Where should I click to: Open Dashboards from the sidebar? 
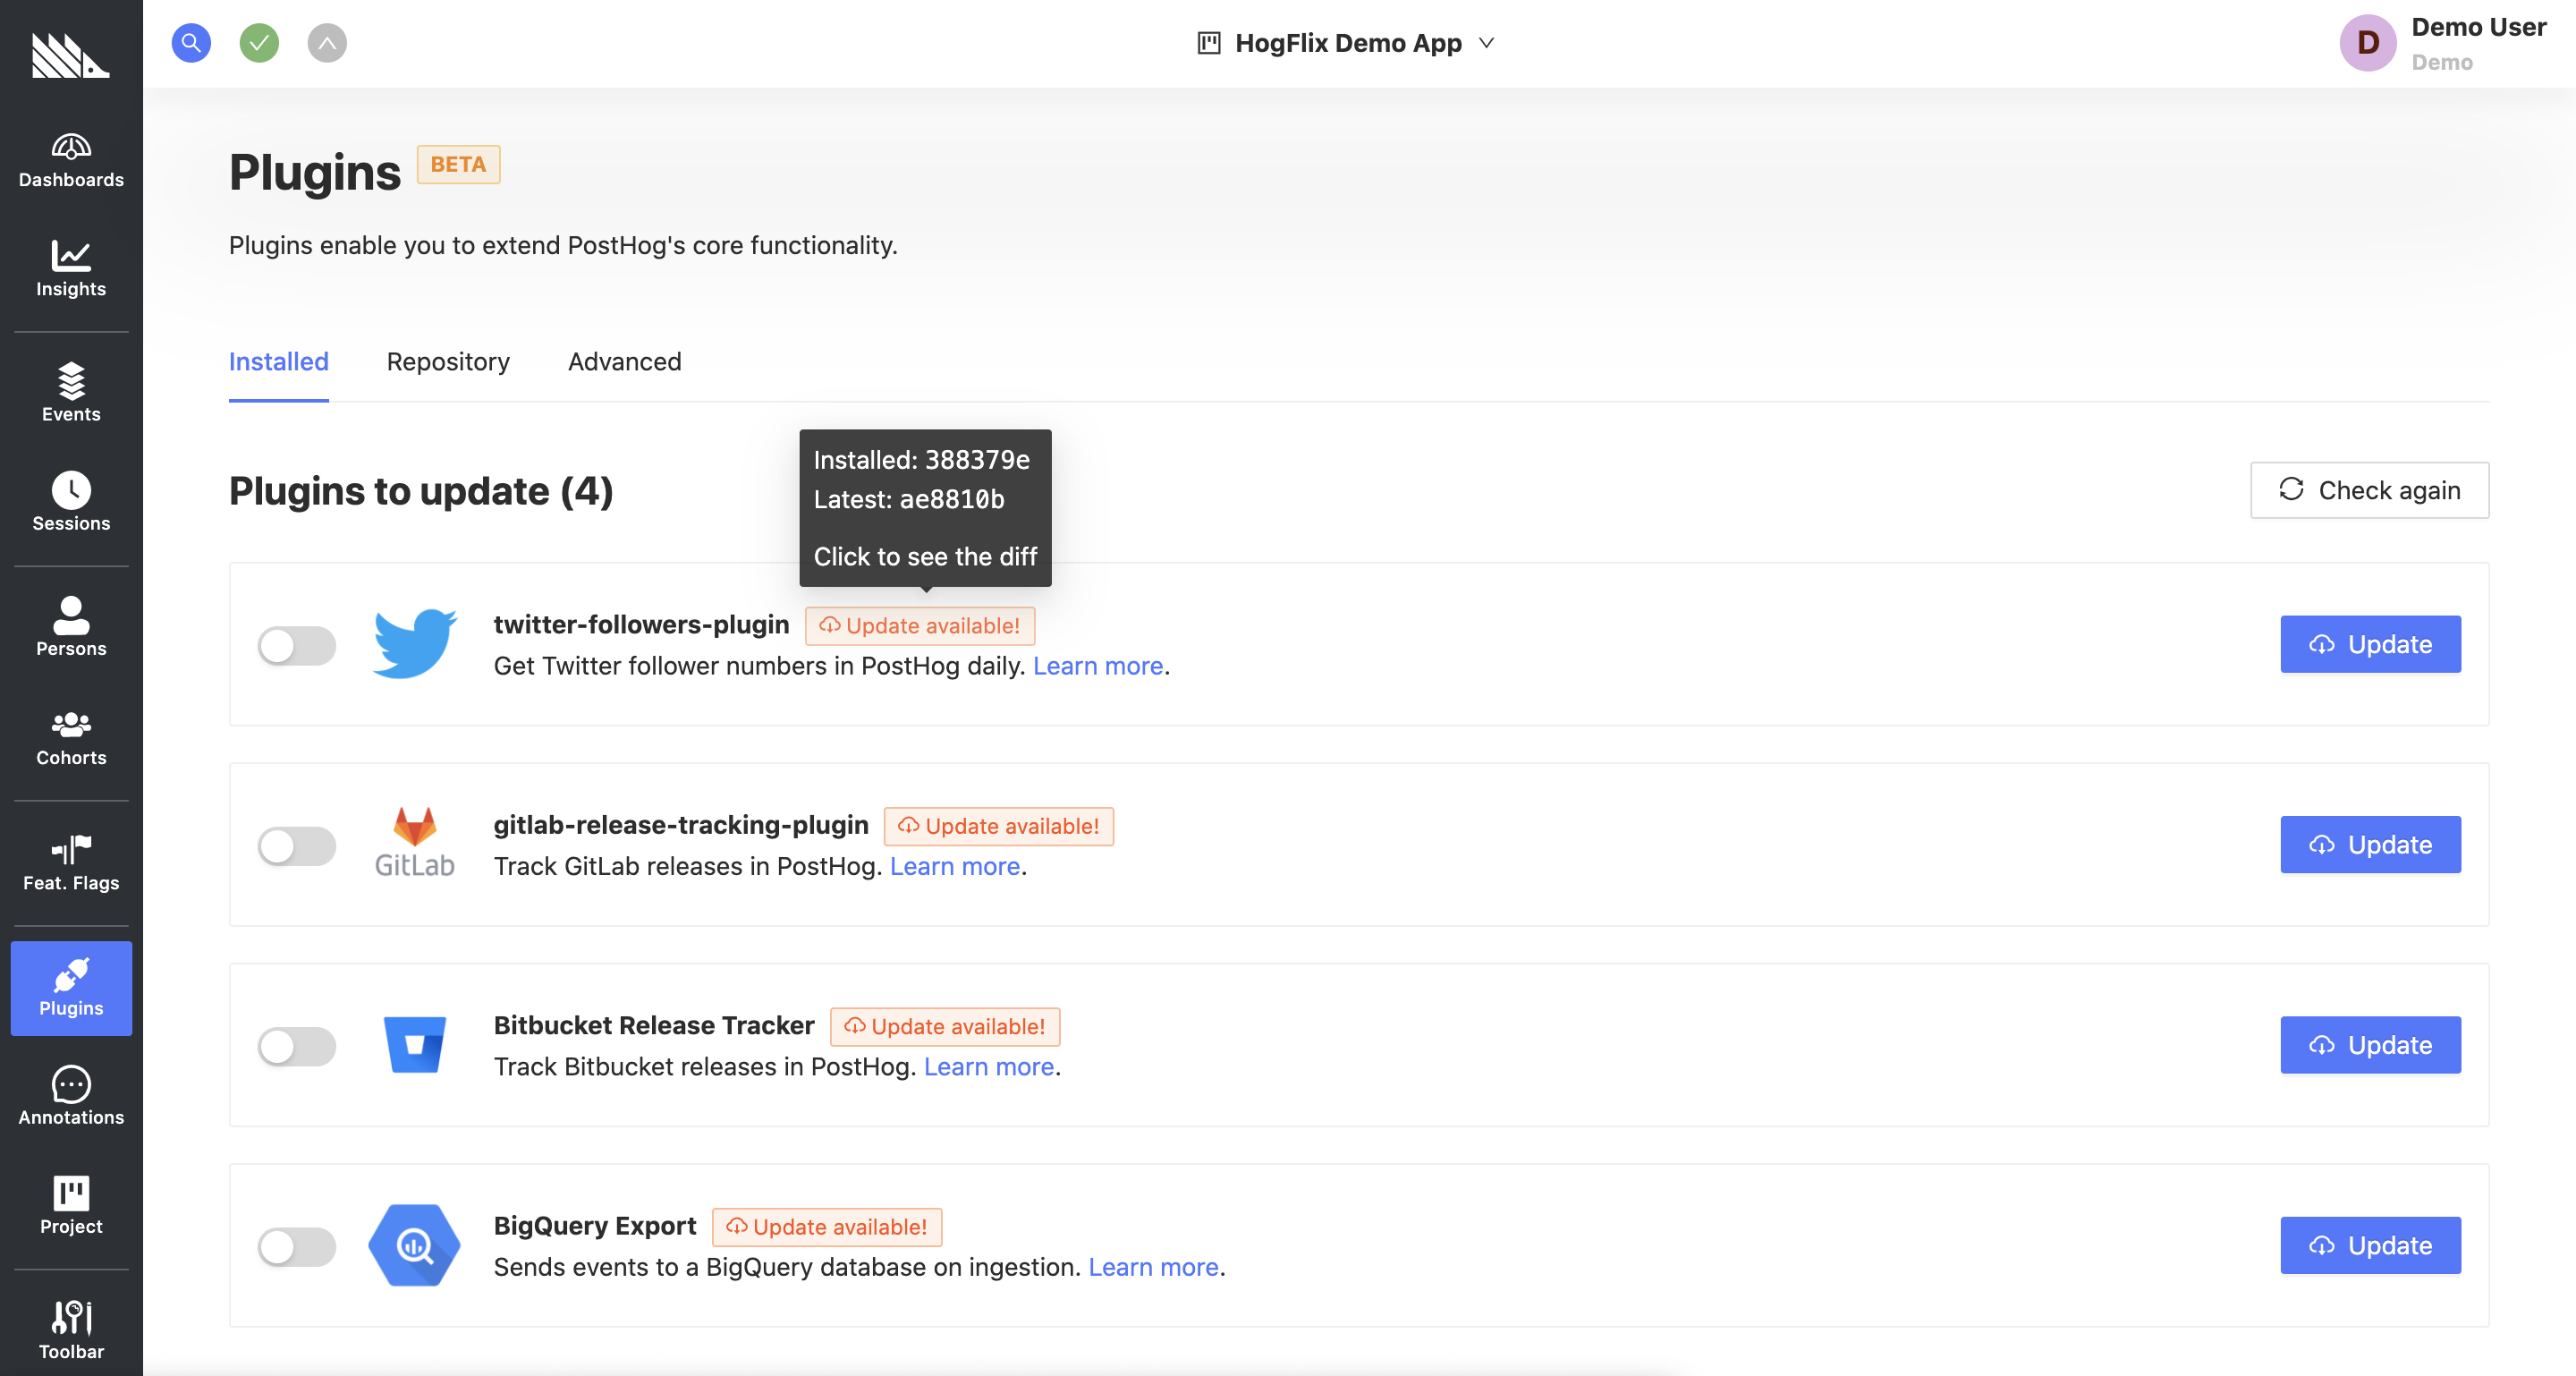[71, 161]
